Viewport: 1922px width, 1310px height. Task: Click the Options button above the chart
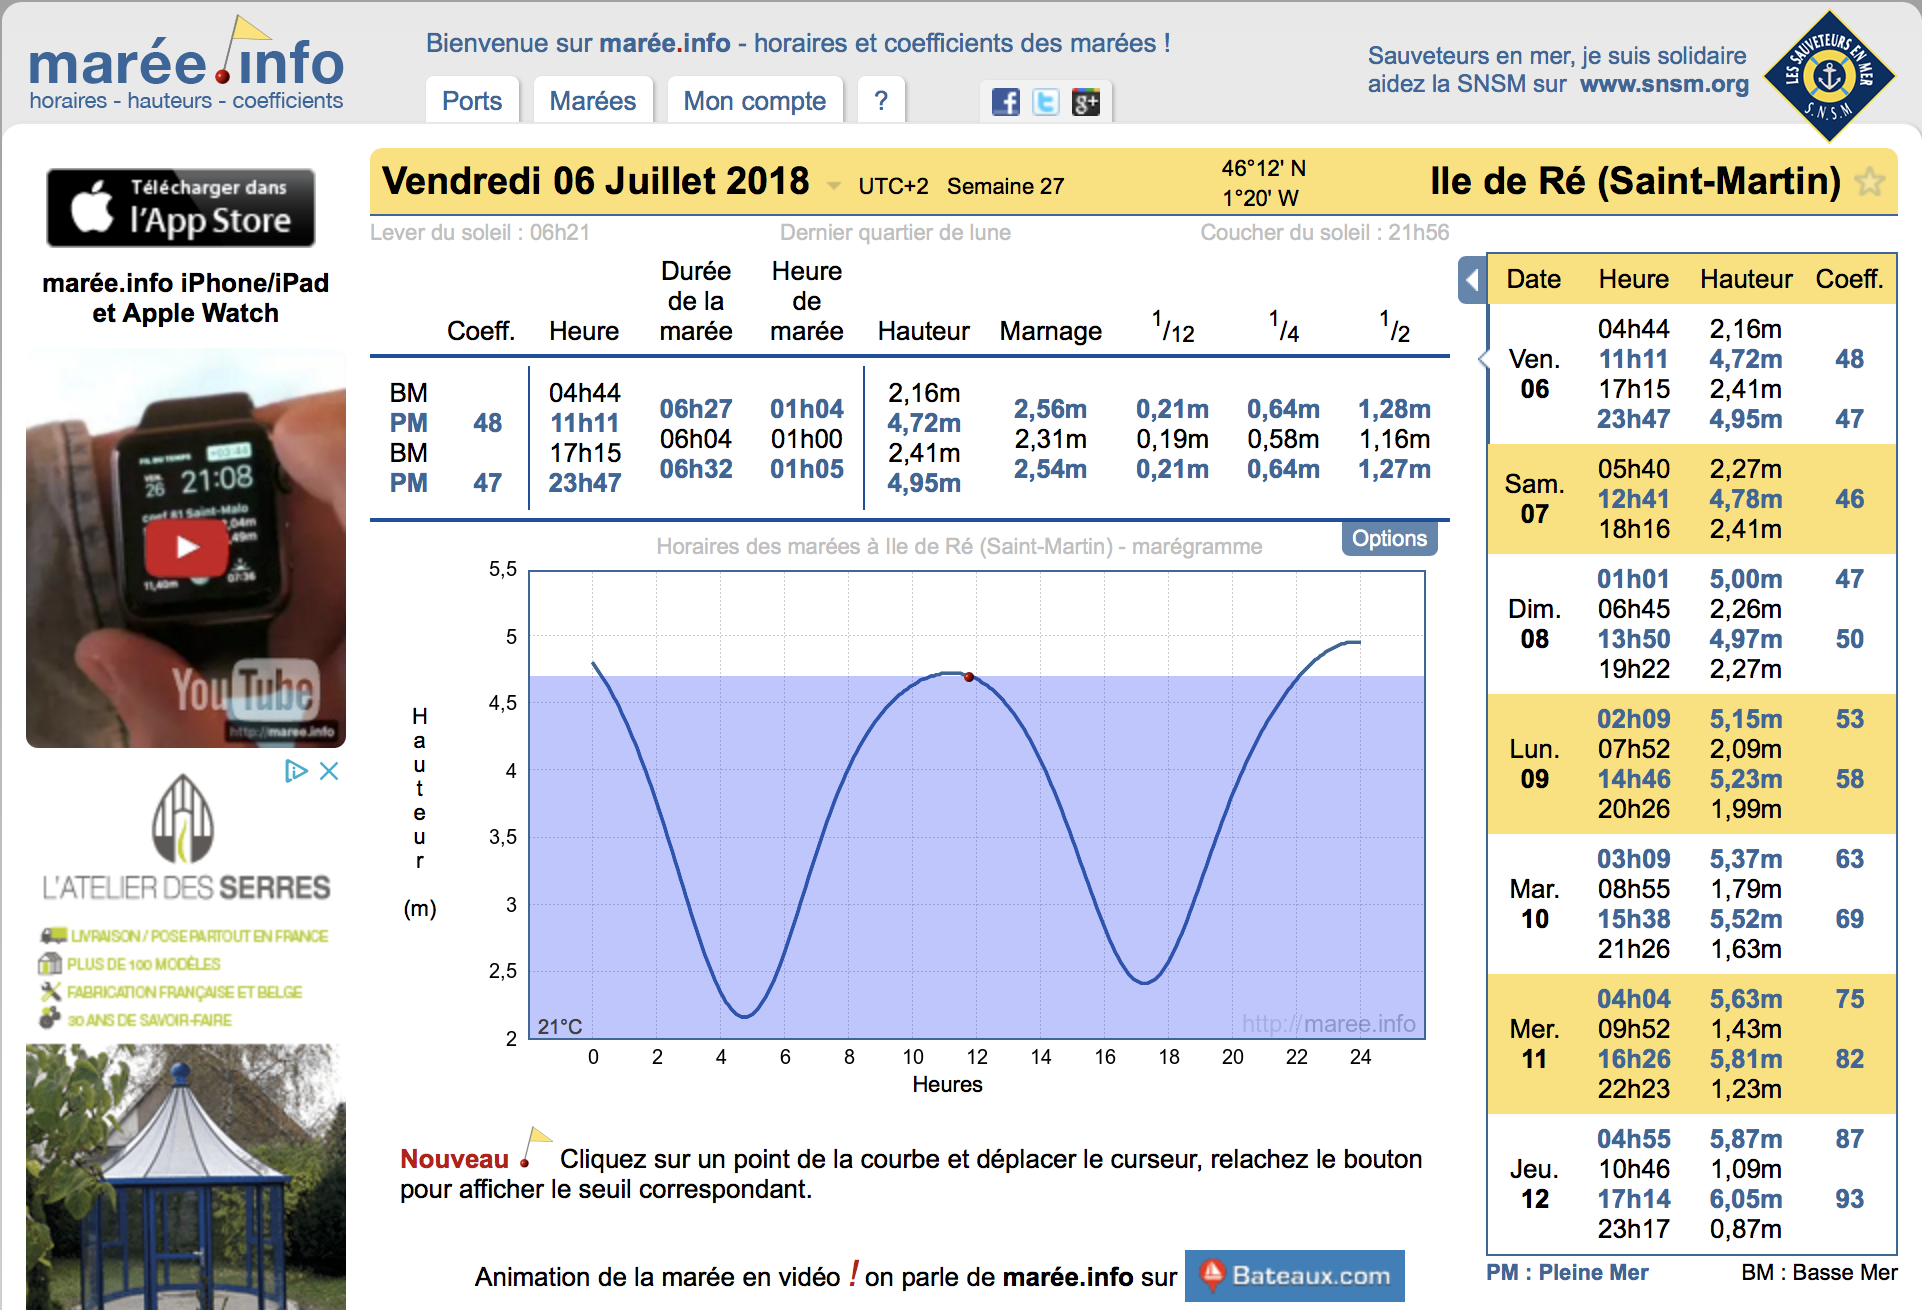coord(1389,538)
